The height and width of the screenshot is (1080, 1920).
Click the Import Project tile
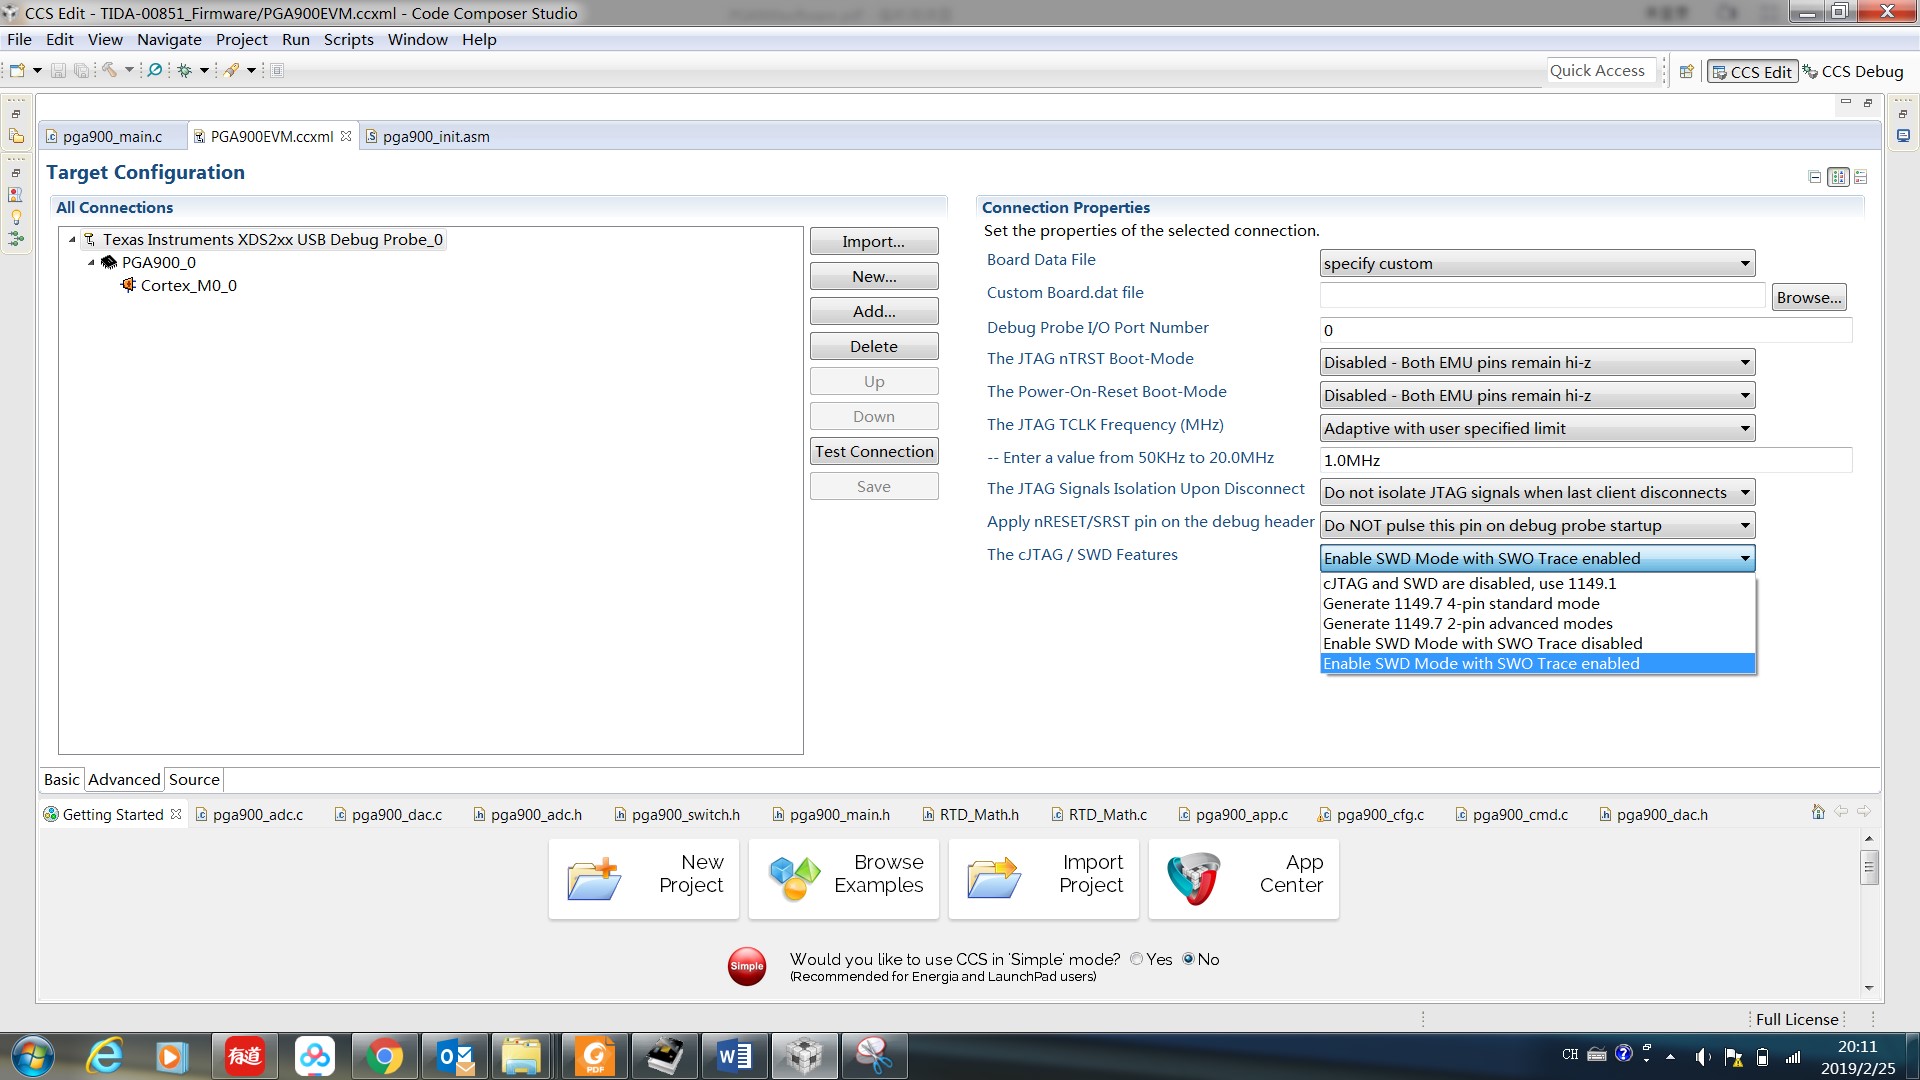point(1044,879)
